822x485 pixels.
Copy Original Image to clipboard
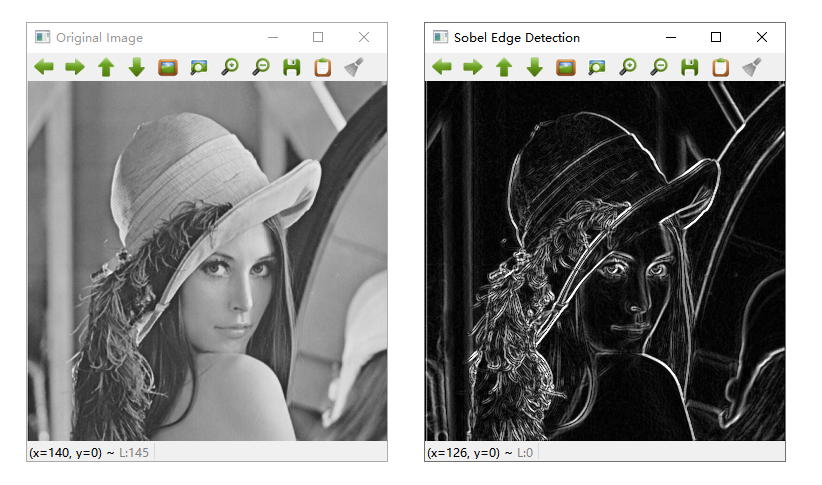(x=322, y=67)
